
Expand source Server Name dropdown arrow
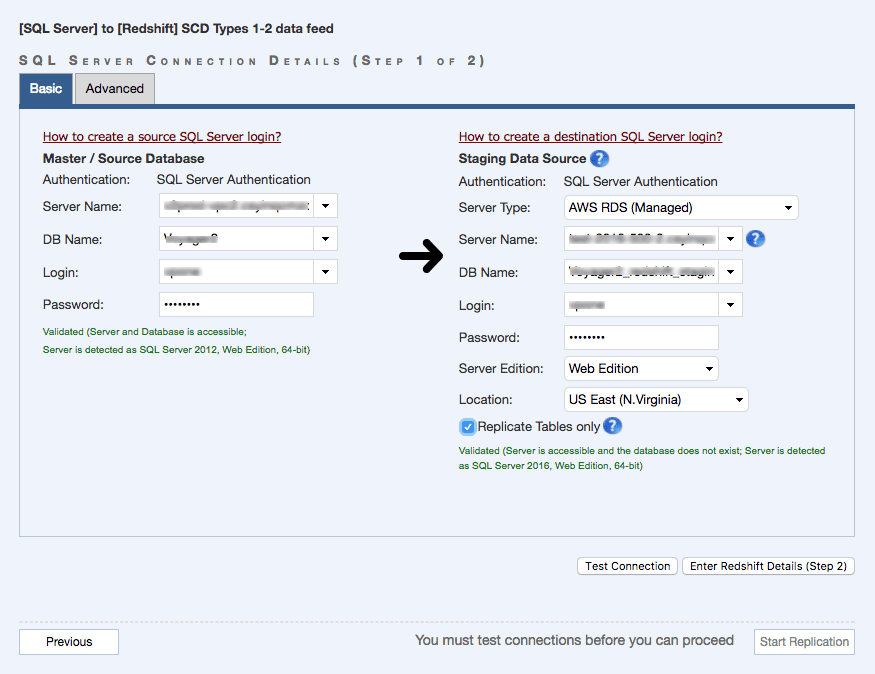(325, 207)
